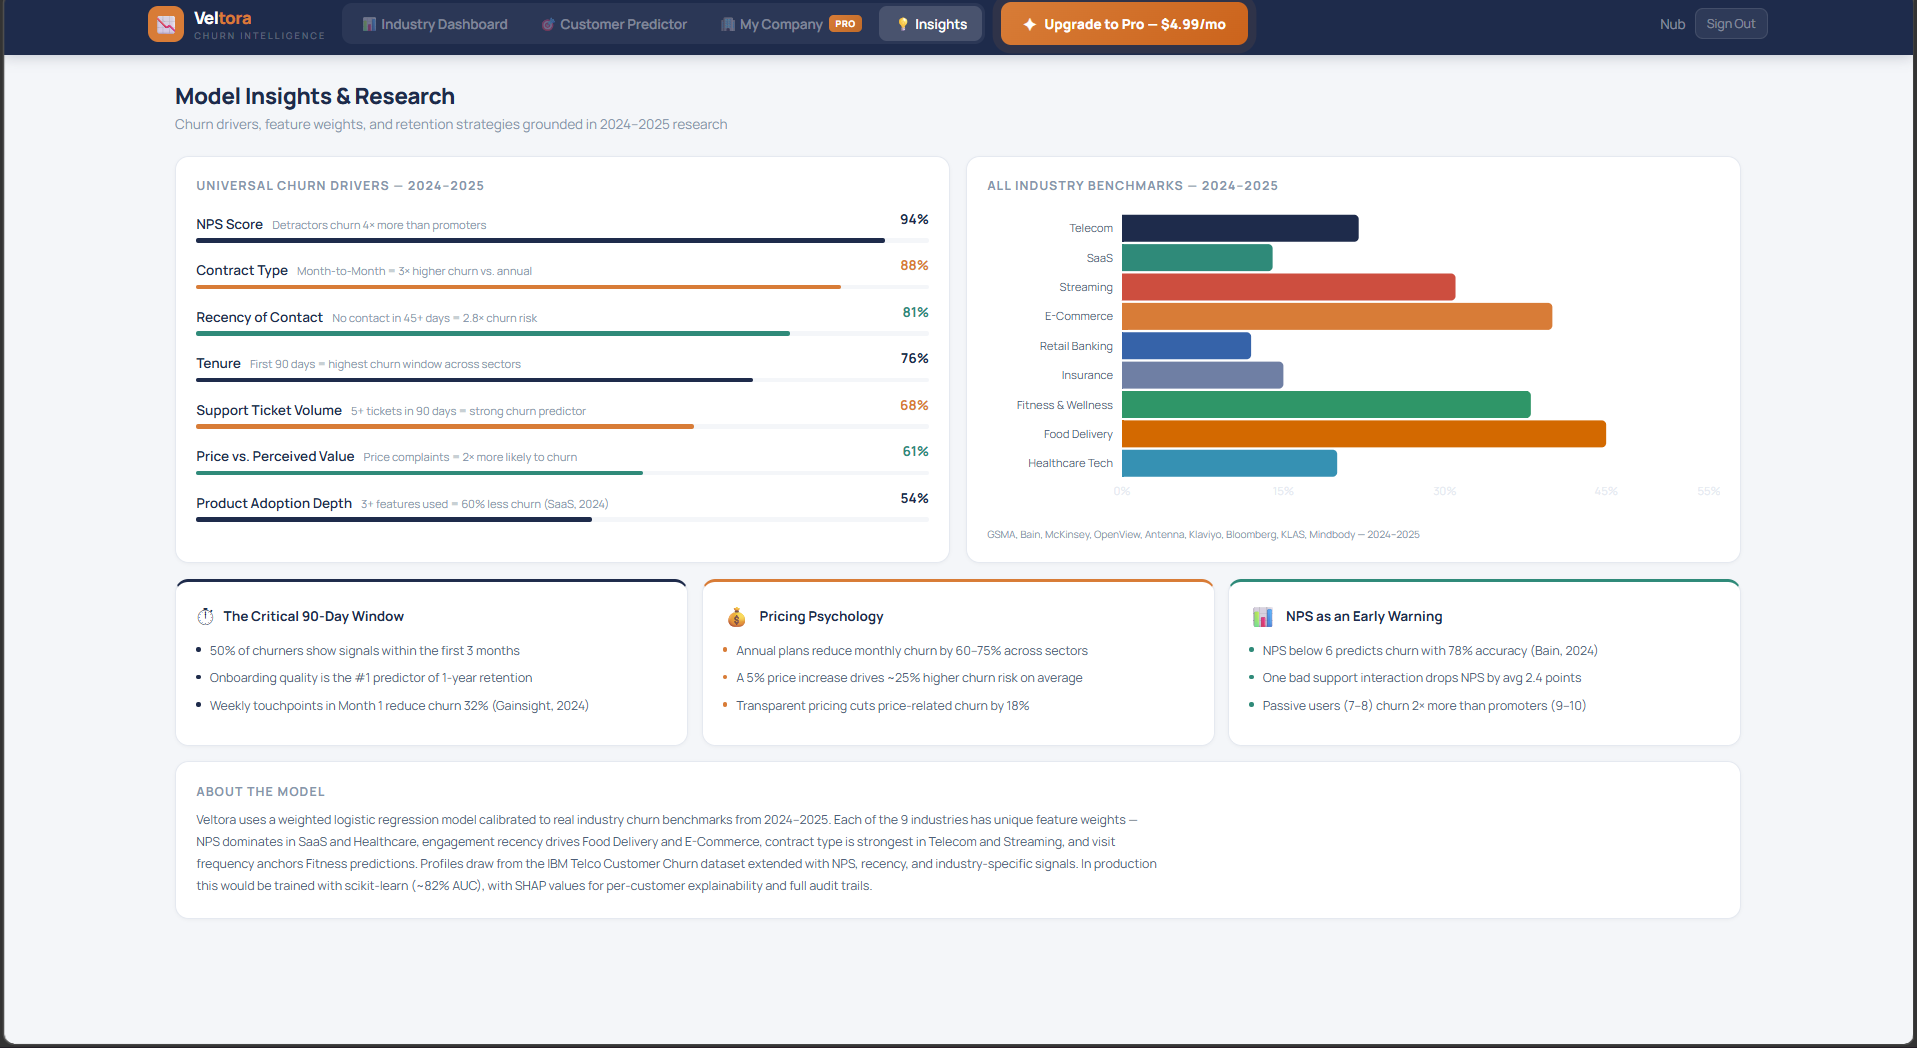
Task: Select the Telecom benchmark bar
Action: click(1240, 228)
